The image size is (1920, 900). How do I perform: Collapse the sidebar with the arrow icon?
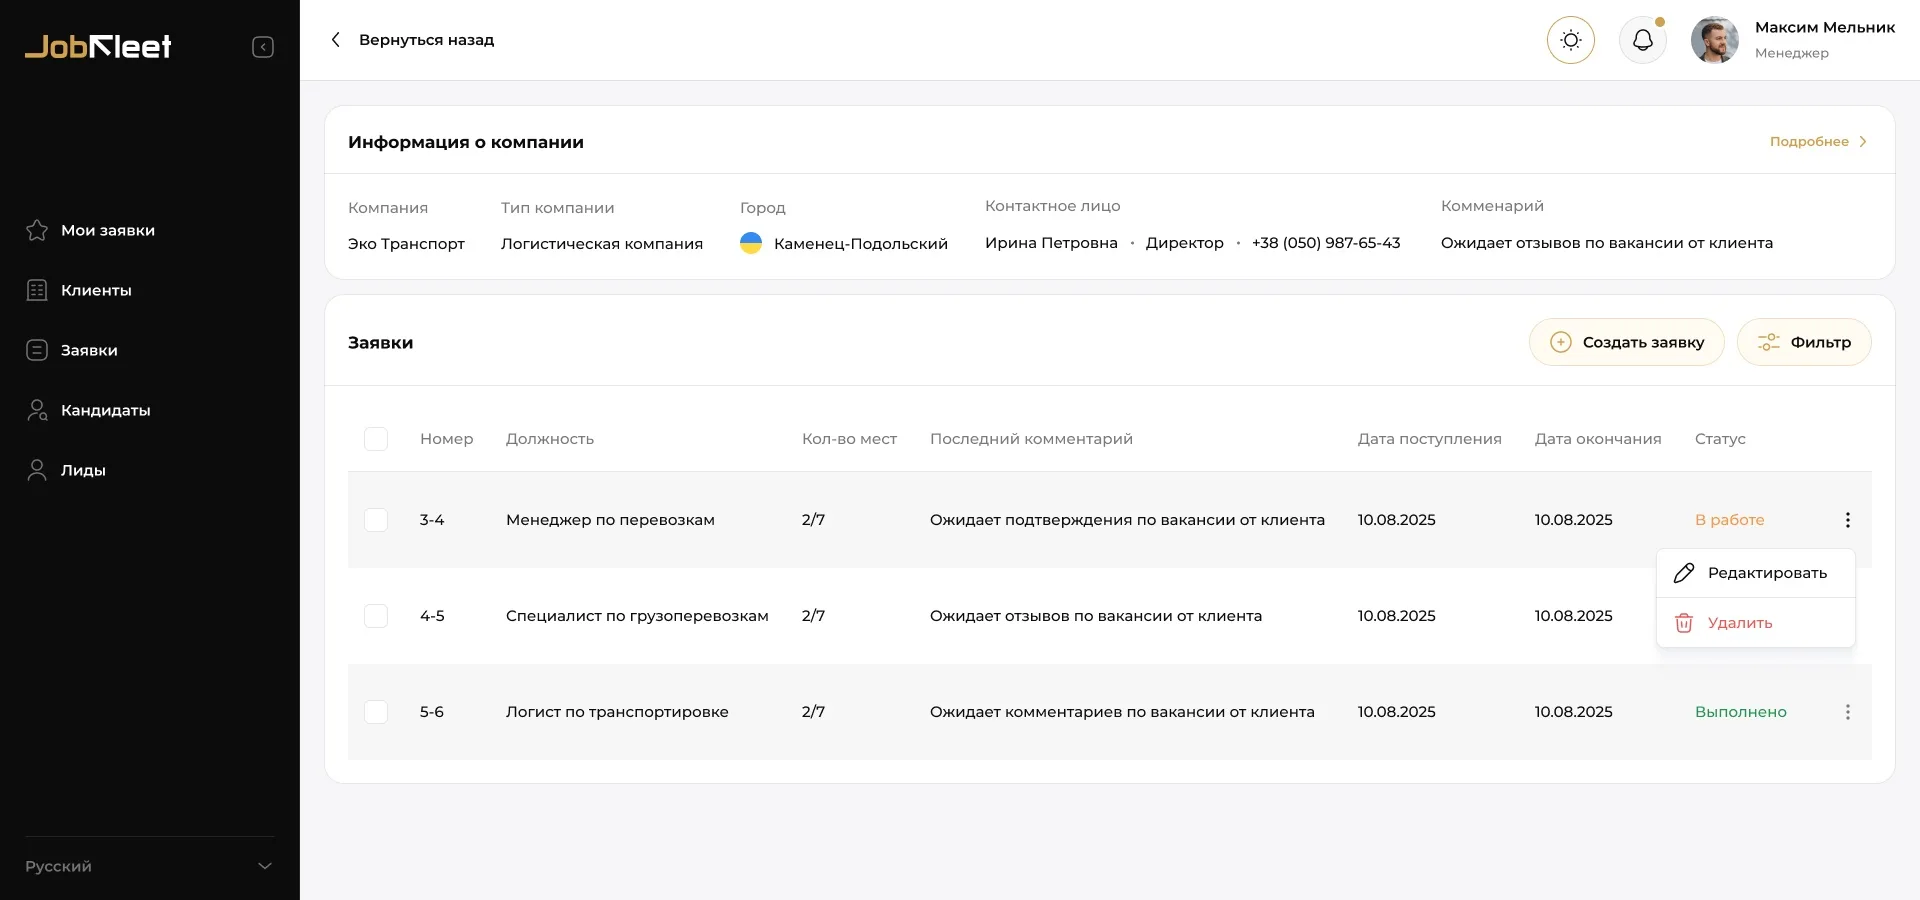263,47
